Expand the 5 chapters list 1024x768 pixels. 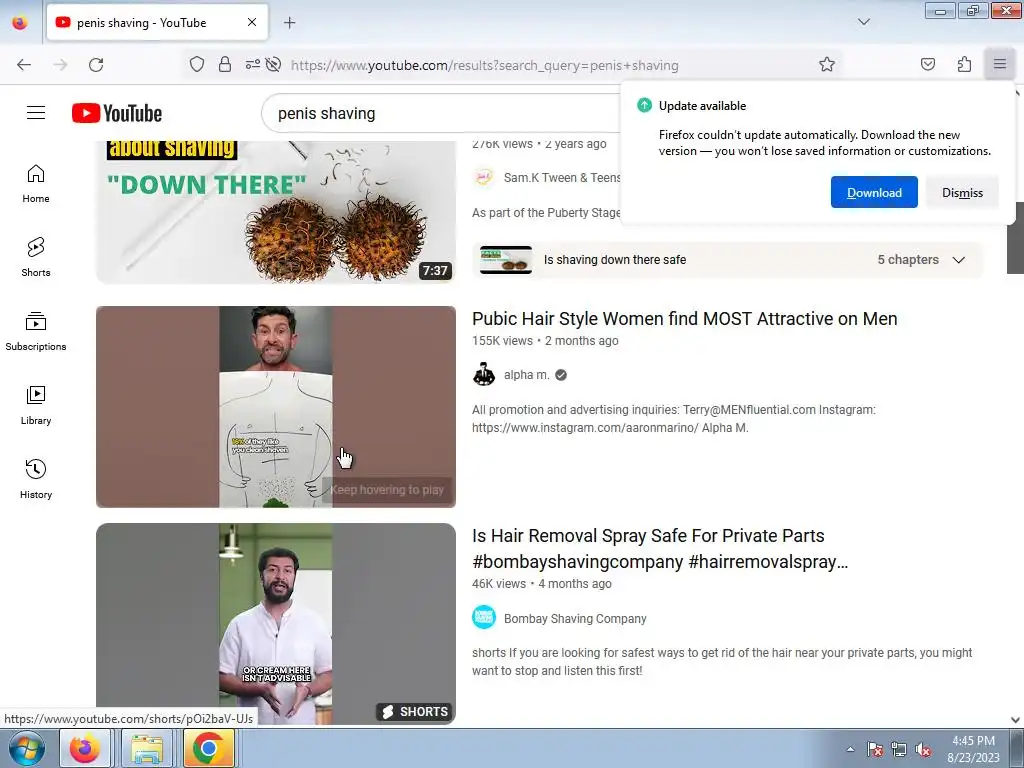coord(959,260)
